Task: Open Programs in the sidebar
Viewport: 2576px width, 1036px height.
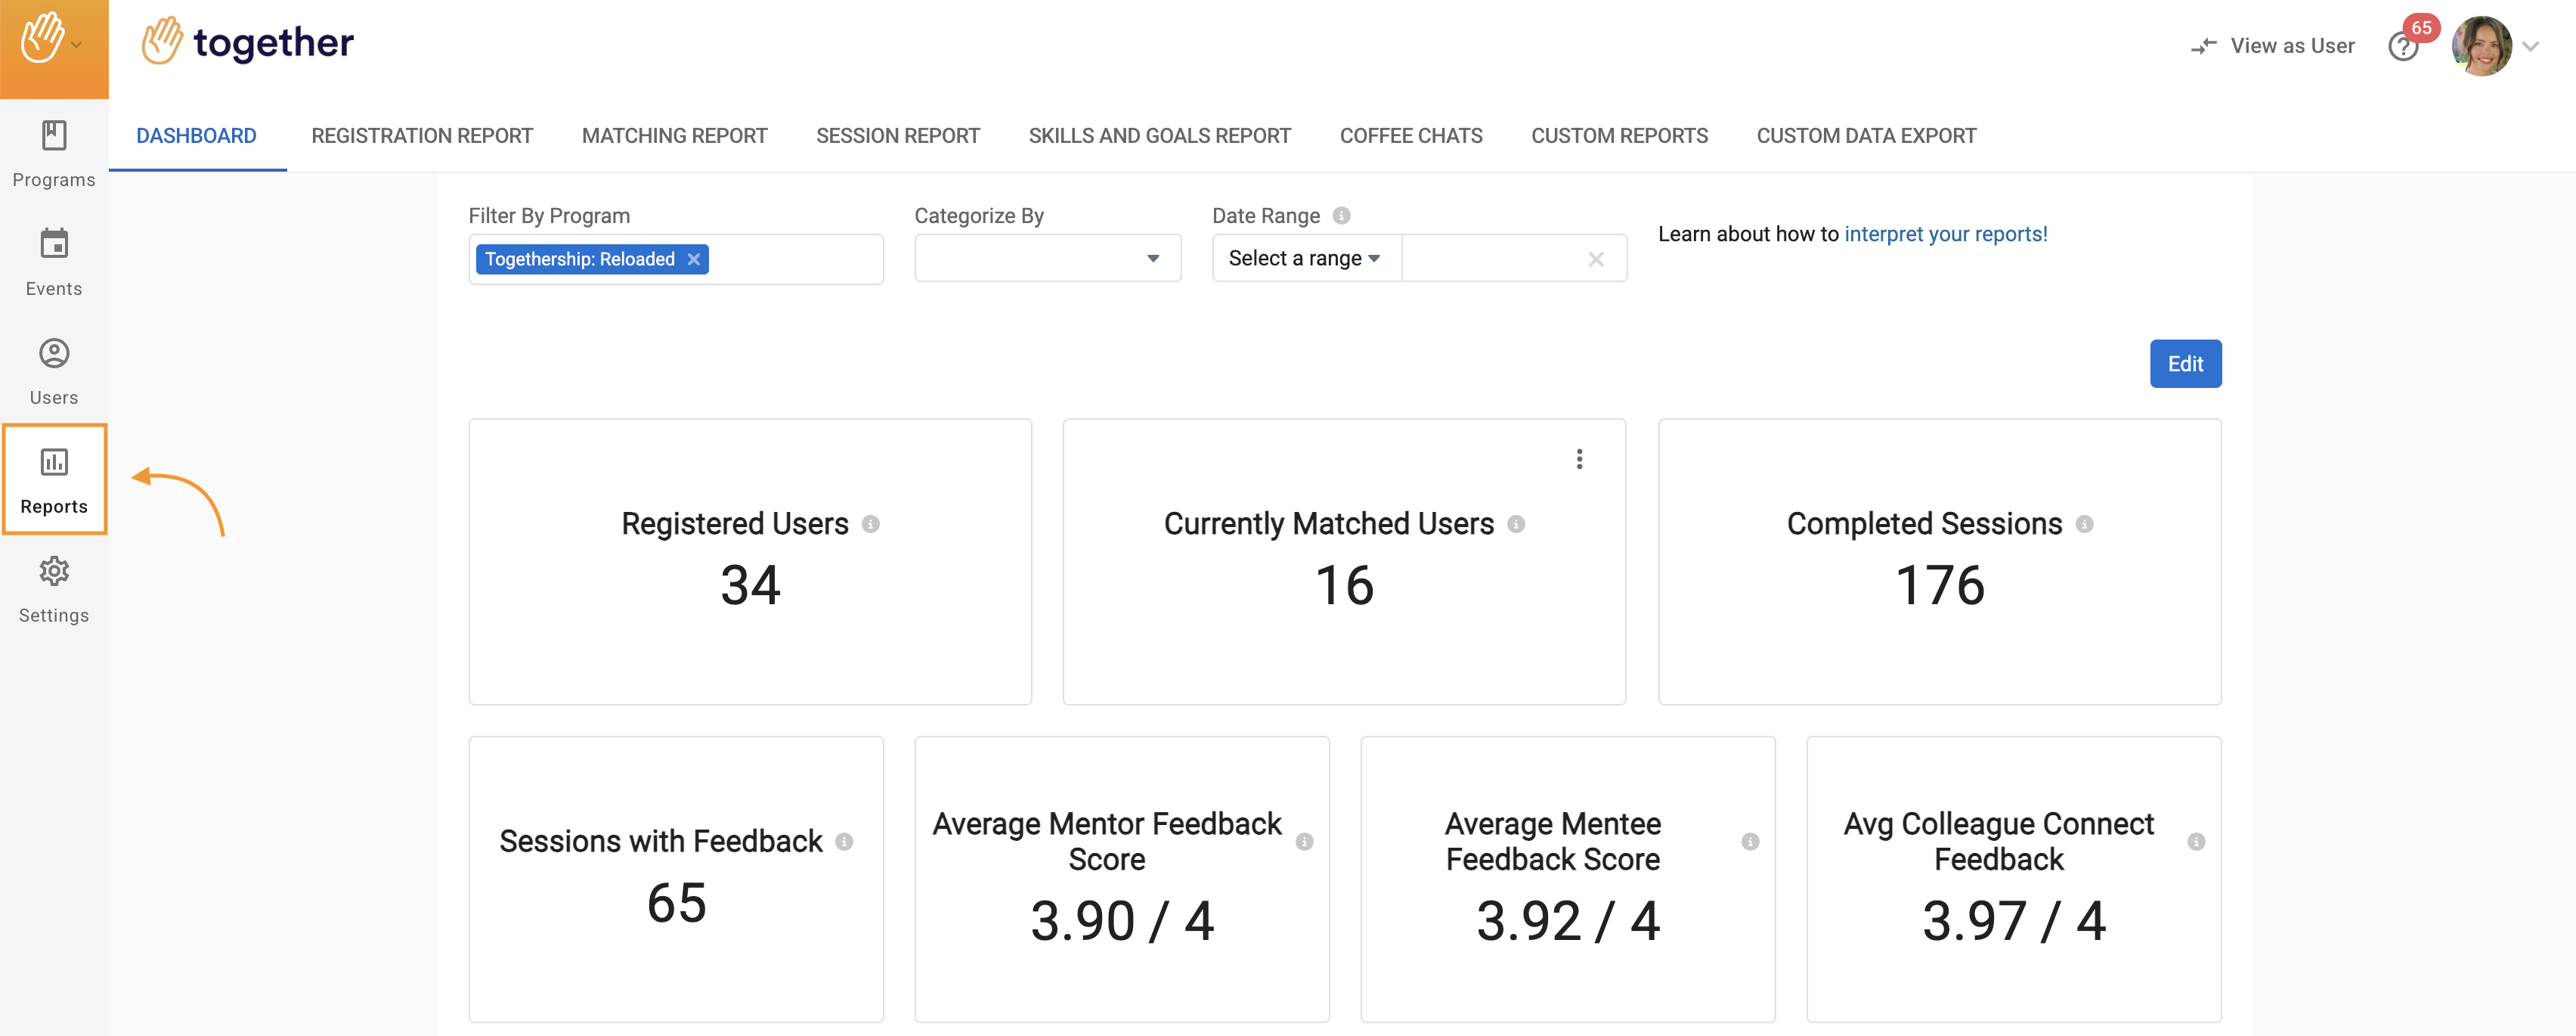Action: [x=54, y=153]
